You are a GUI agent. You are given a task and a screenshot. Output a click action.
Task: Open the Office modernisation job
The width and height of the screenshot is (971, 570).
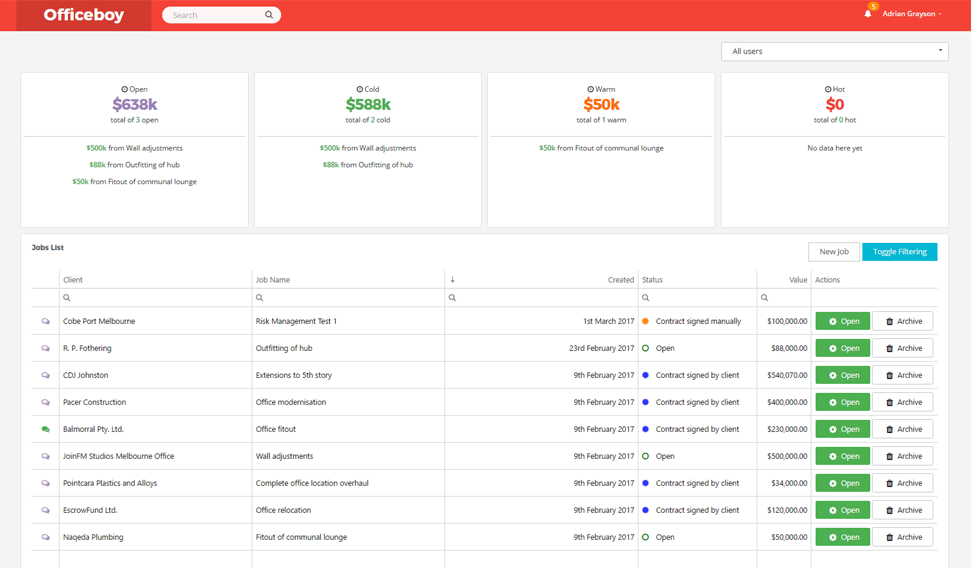pos(842,402)
